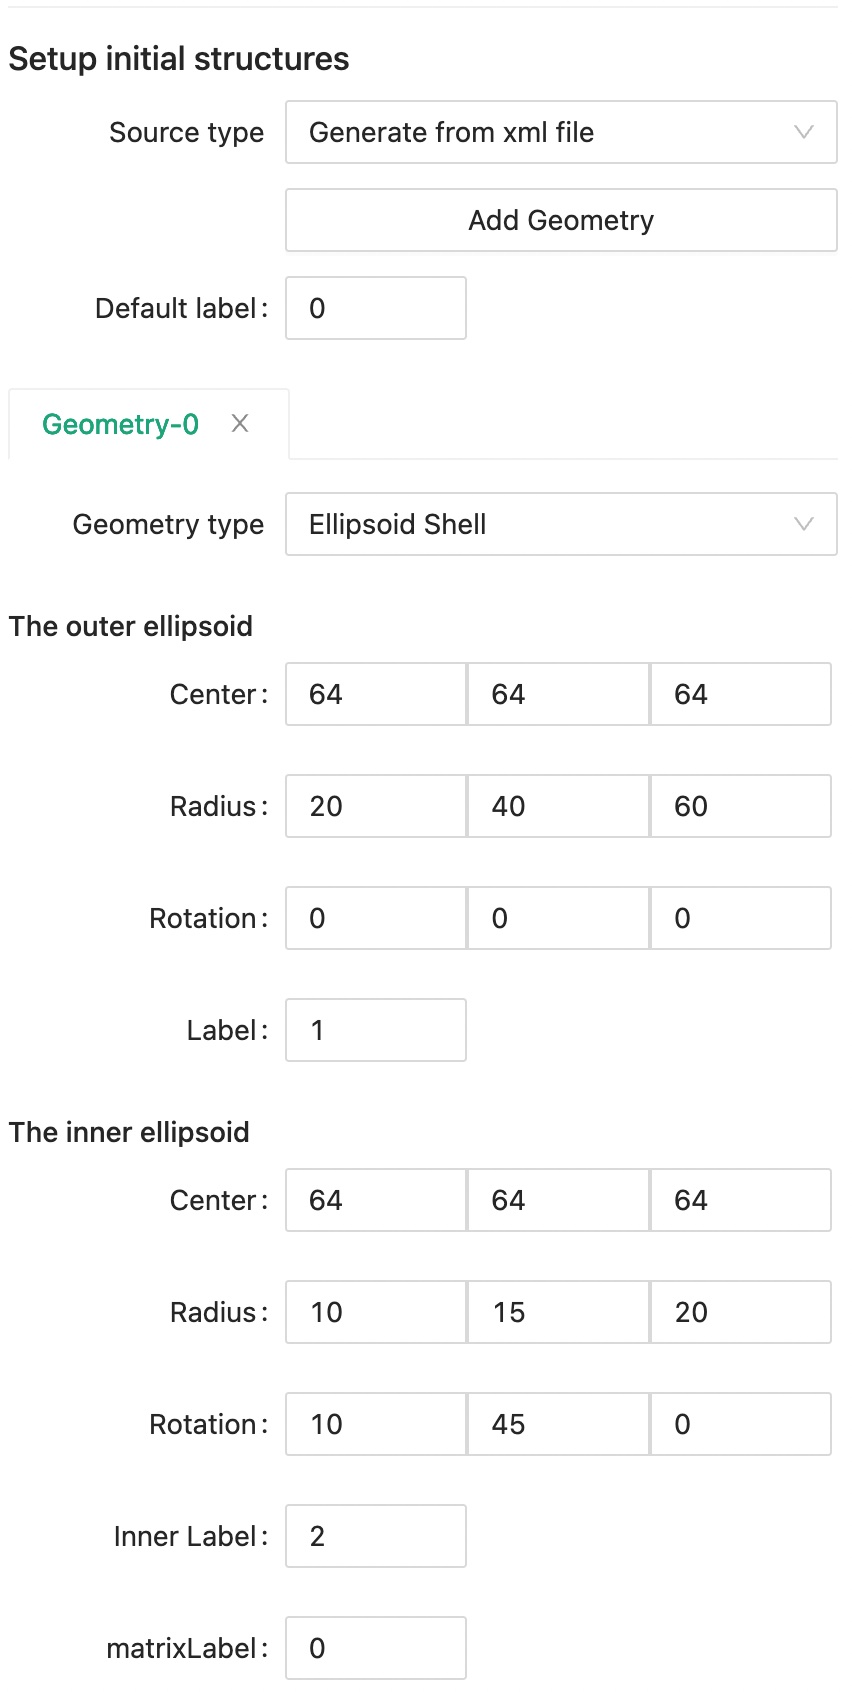Click outer ellipsoid Radius field showing 60
Viewport: 852px width, 1692px height.
pos(740,806)
